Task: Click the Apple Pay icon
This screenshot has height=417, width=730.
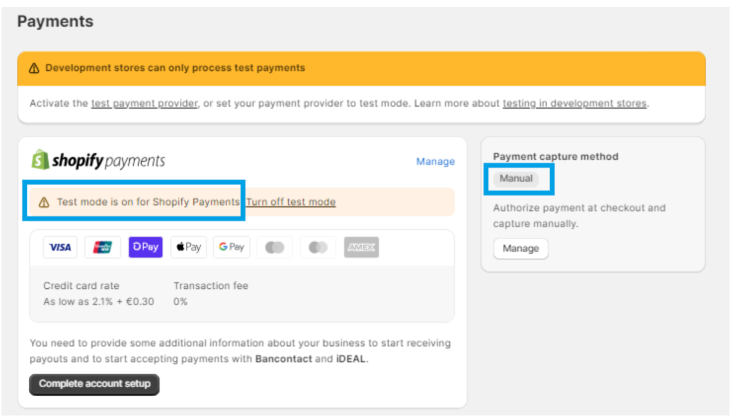Action: click(189, 247)
